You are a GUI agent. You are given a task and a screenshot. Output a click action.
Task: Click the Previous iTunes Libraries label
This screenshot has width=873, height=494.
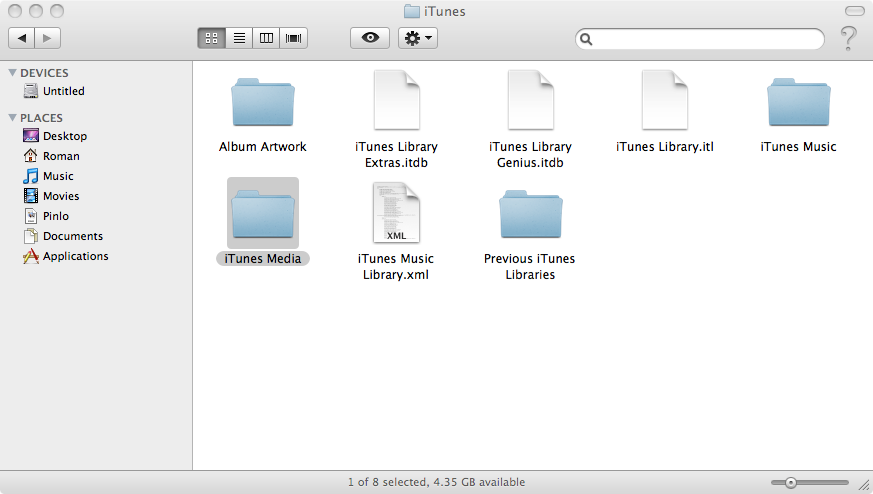point(529,266)
